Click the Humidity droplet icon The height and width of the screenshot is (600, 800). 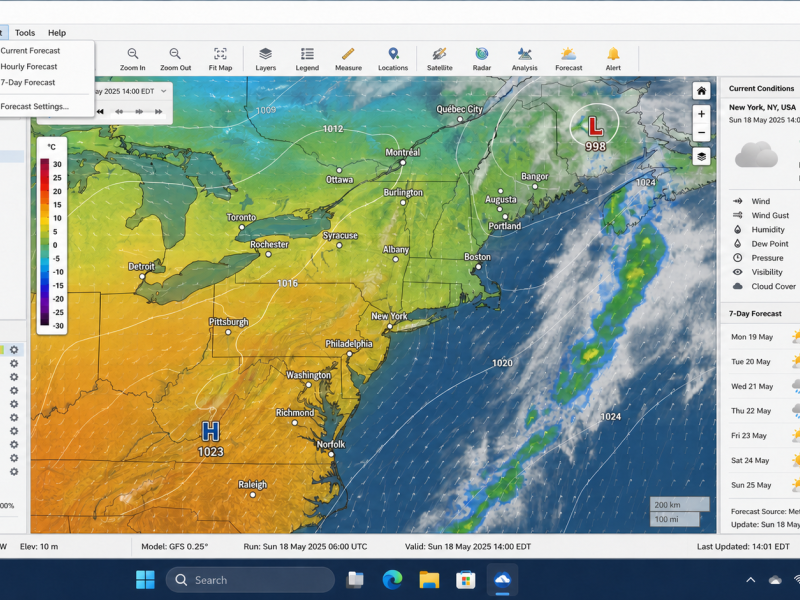pos(737,230)
